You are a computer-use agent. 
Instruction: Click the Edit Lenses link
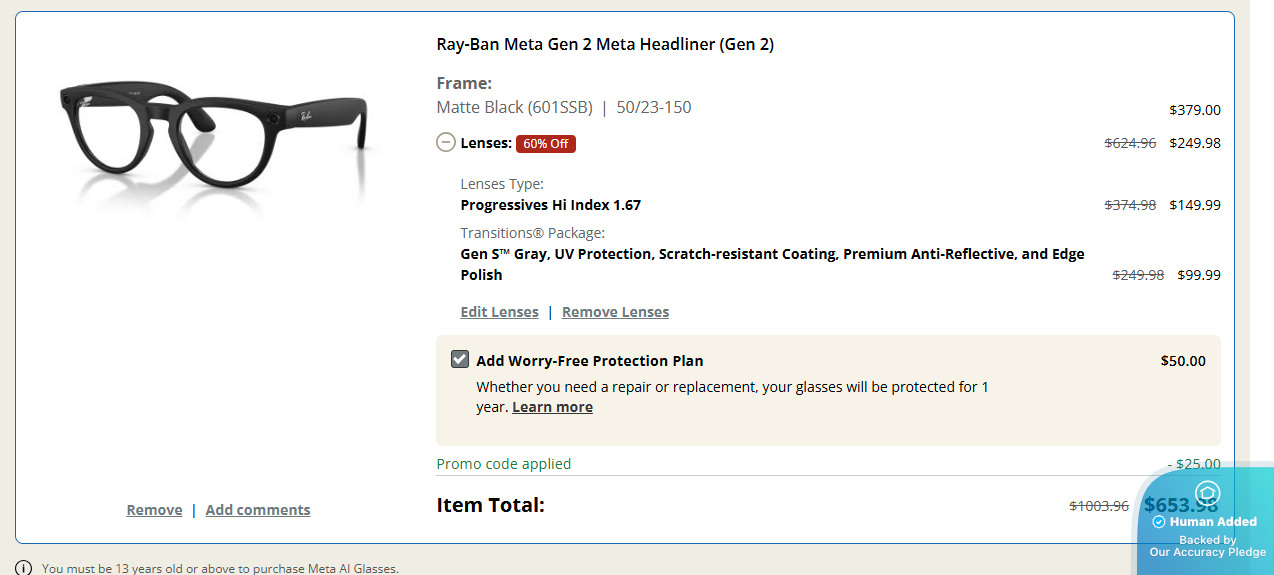(499, 312)
